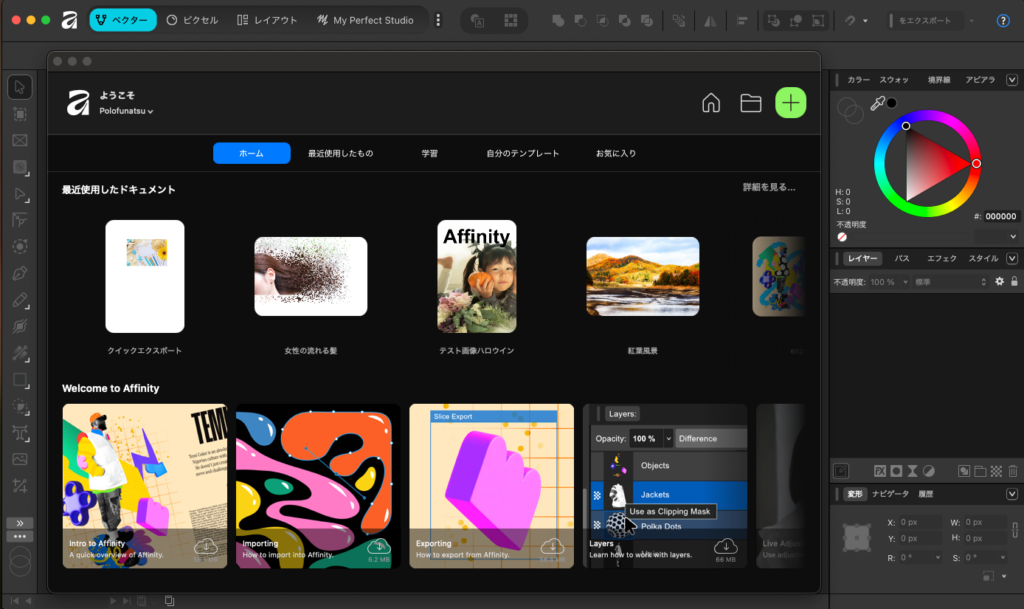
Task: Click the 詳細を見る... link
Action: (x=768, y=187)
